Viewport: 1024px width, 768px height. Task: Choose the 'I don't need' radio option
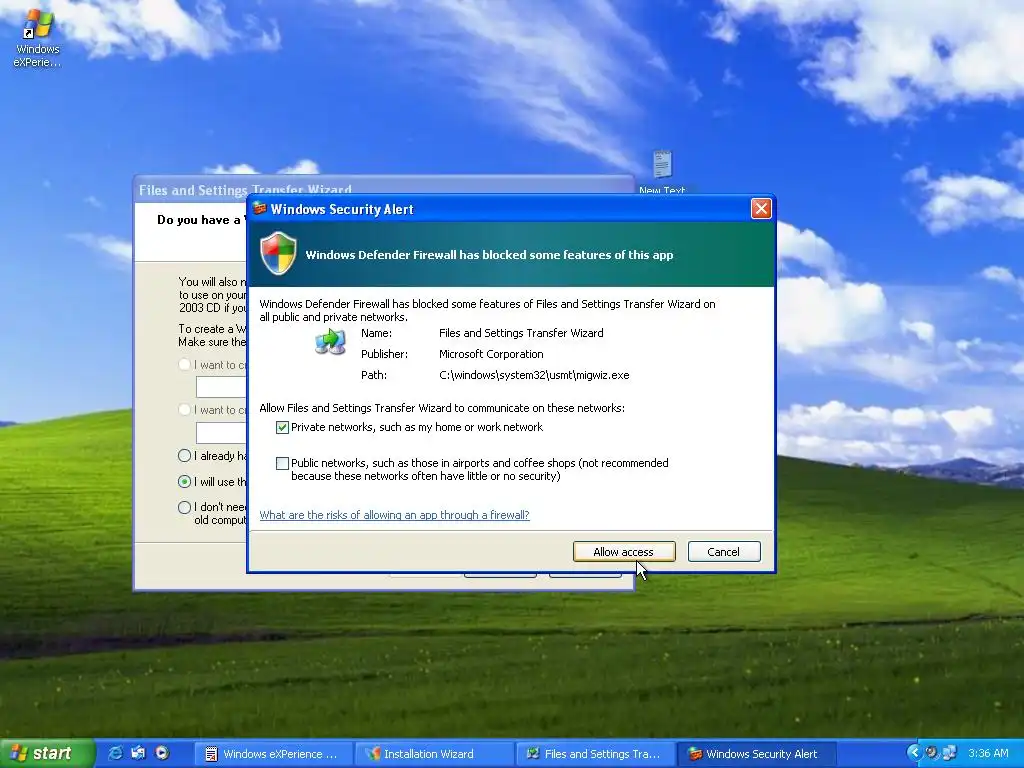184,507
